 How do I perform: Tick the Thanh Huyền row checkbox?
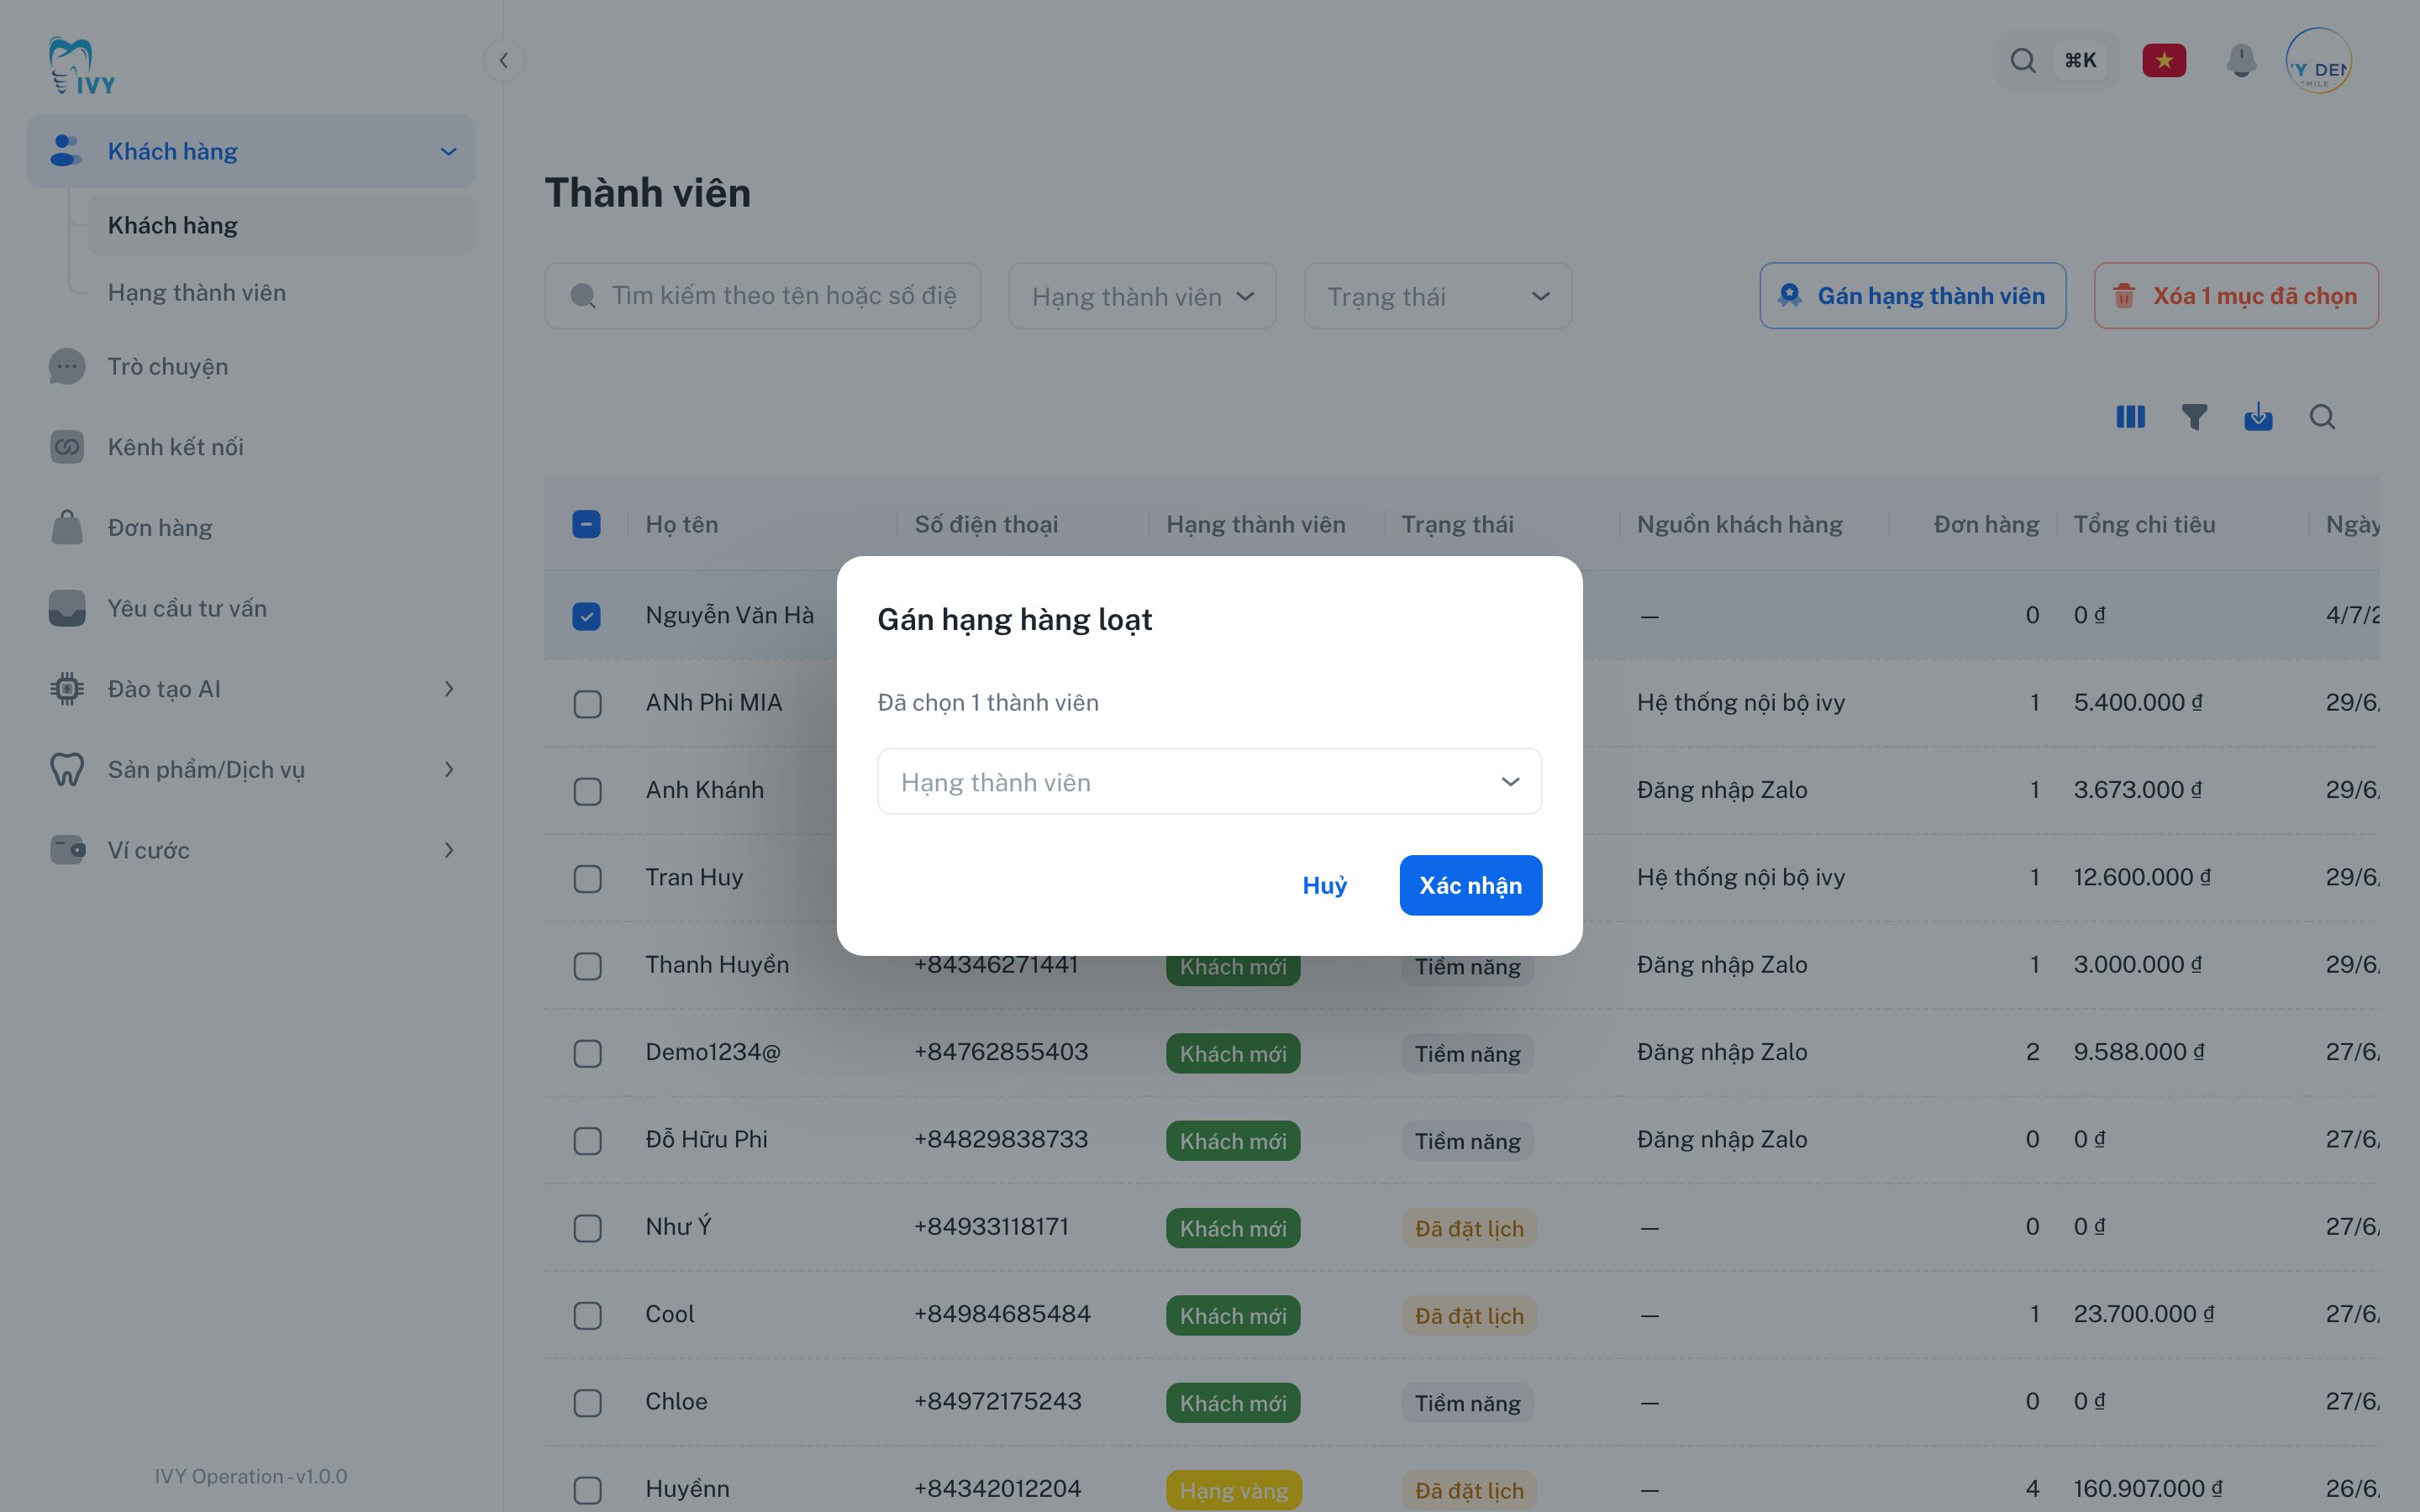587,966
